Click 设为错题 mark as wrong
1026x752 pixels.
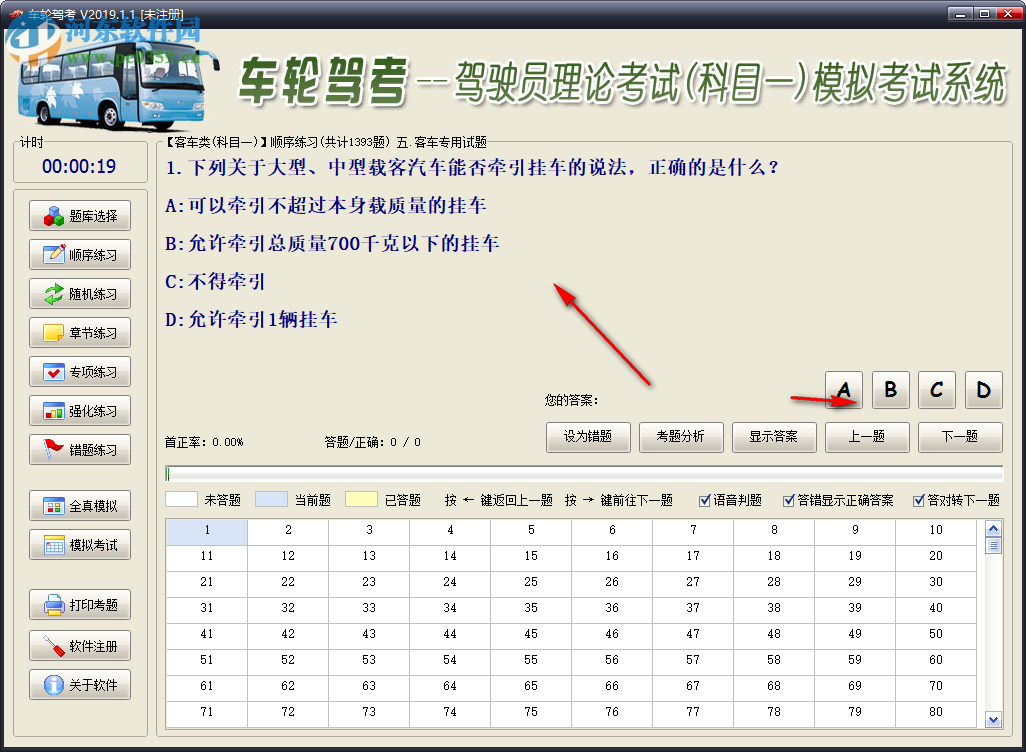(588, 437)
